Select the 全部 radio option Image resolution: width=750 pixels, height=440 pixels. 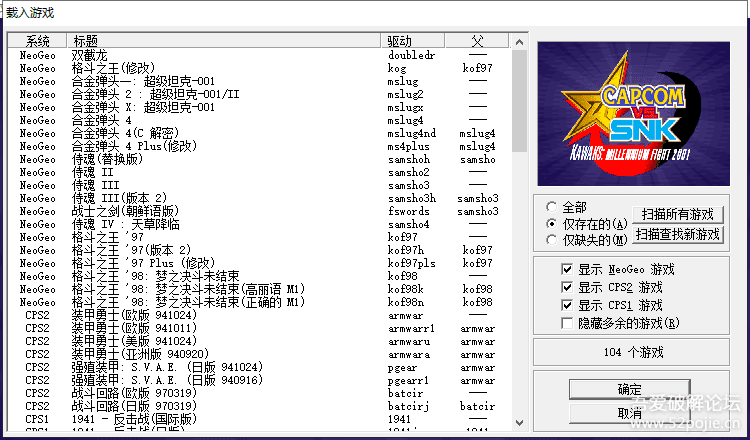551,207
